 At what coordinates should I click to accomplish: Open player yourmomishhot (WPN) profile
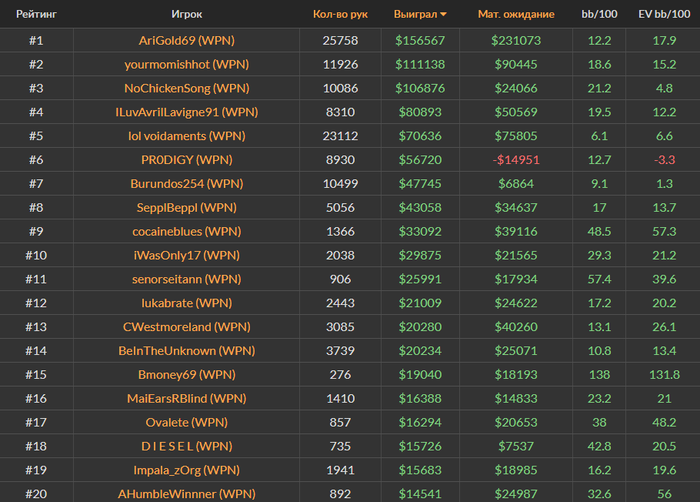(x=186, y=64)
